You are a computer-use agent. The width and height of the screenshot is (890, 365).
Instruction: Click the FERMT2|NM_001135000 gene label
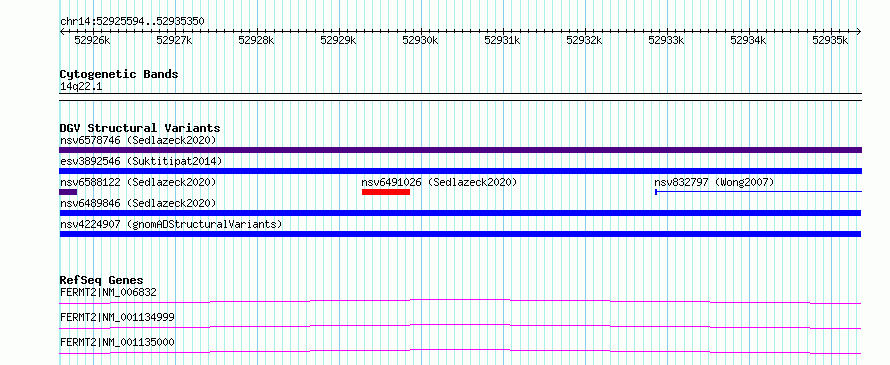(117, 342)
